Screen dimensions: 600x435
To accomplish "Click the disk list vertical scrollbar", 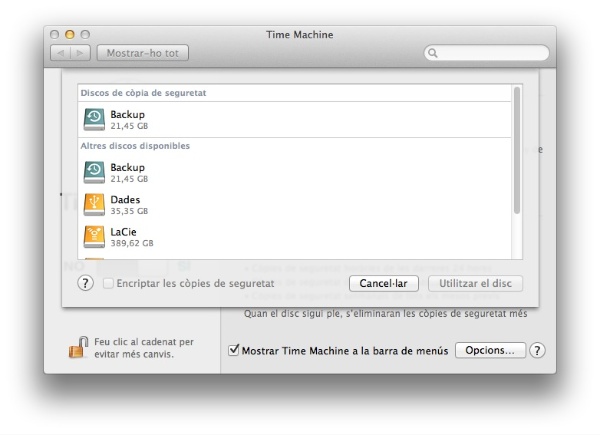I will tap(517, 150).
